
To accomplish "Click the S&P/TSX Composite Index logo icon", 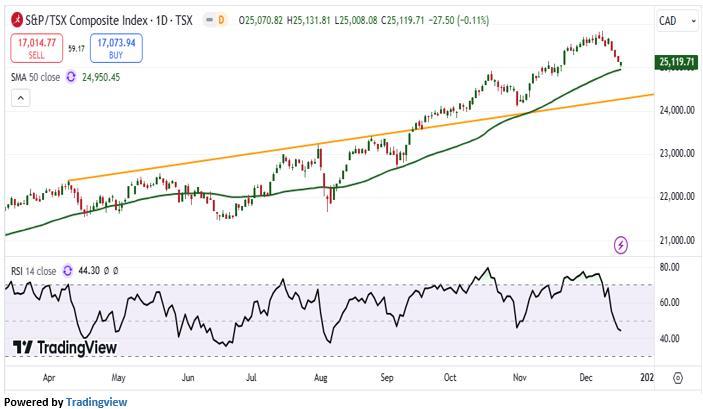I will 17,20.
